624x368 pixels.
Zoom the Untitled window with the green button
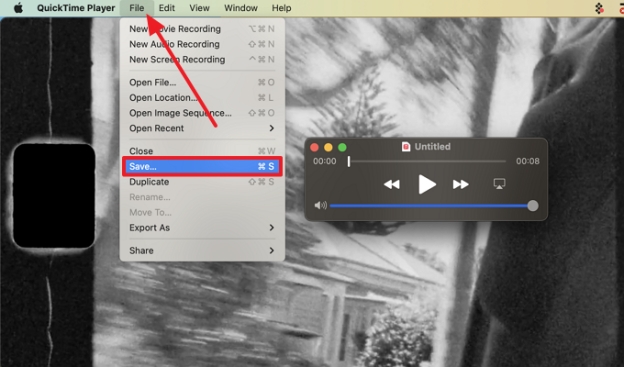[342, 148]
